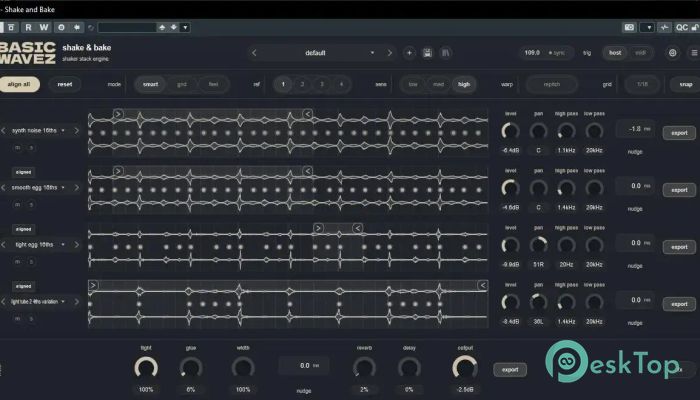This screenshot has width=700, height=400.
Task: Click the loop end marker on the tight egg 16ths waveform
Action: coord(358,229)
